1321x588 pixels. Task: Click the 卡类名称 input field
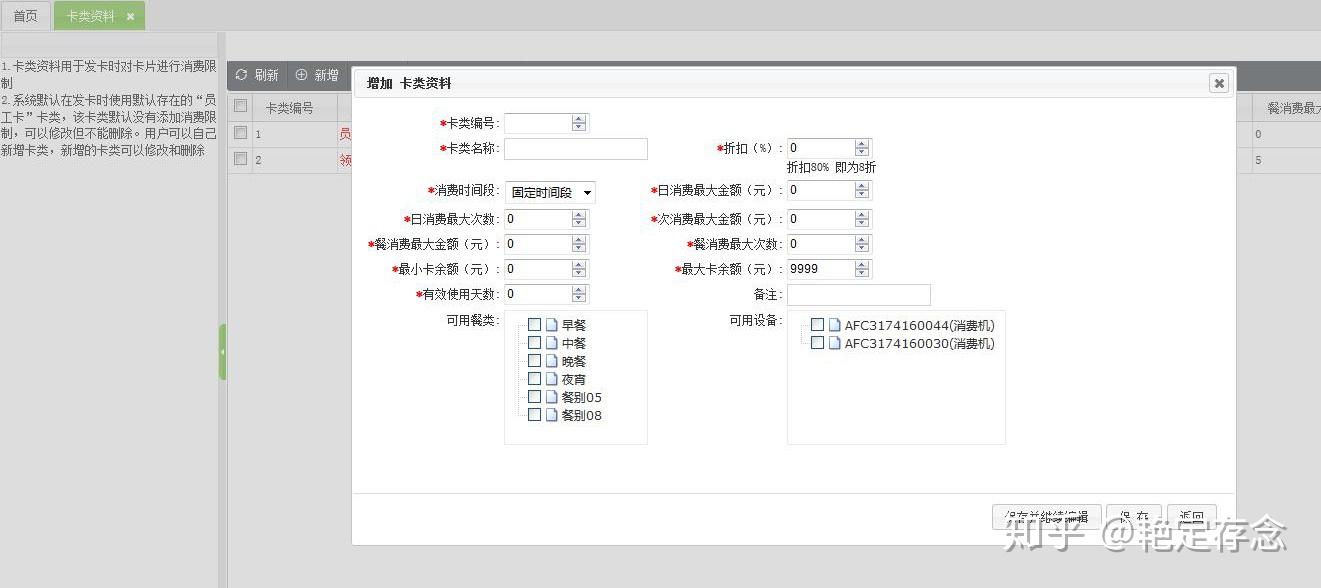pyautogui.click(x=576, y=149)
